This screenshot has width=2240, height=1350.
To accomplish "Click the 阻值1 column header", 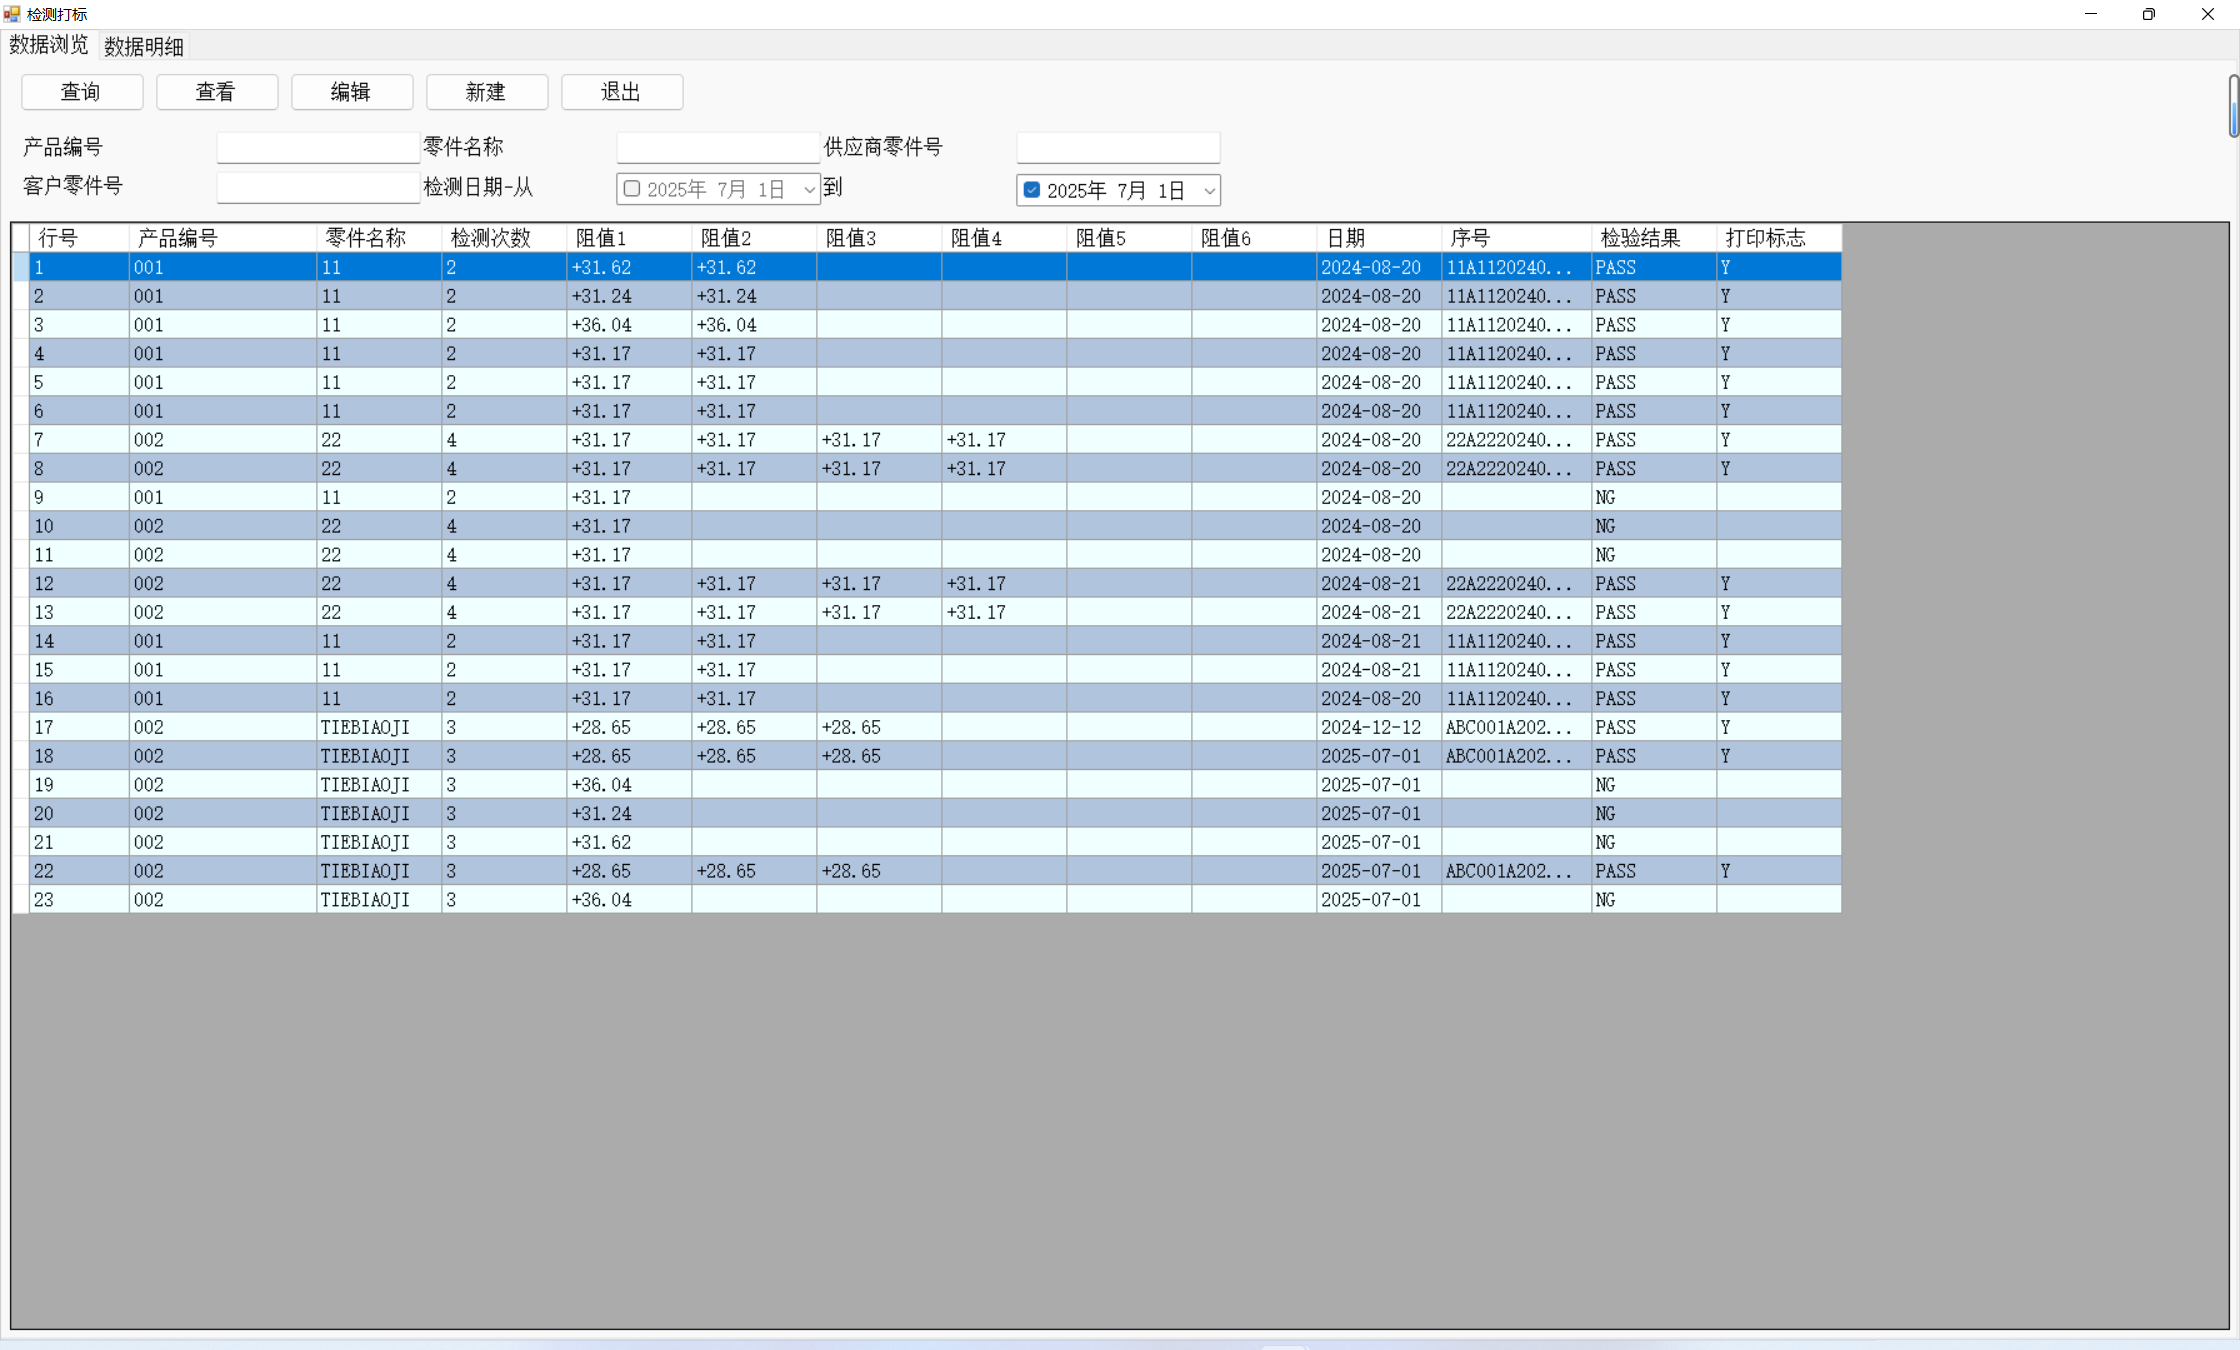I will click(629, 238).
